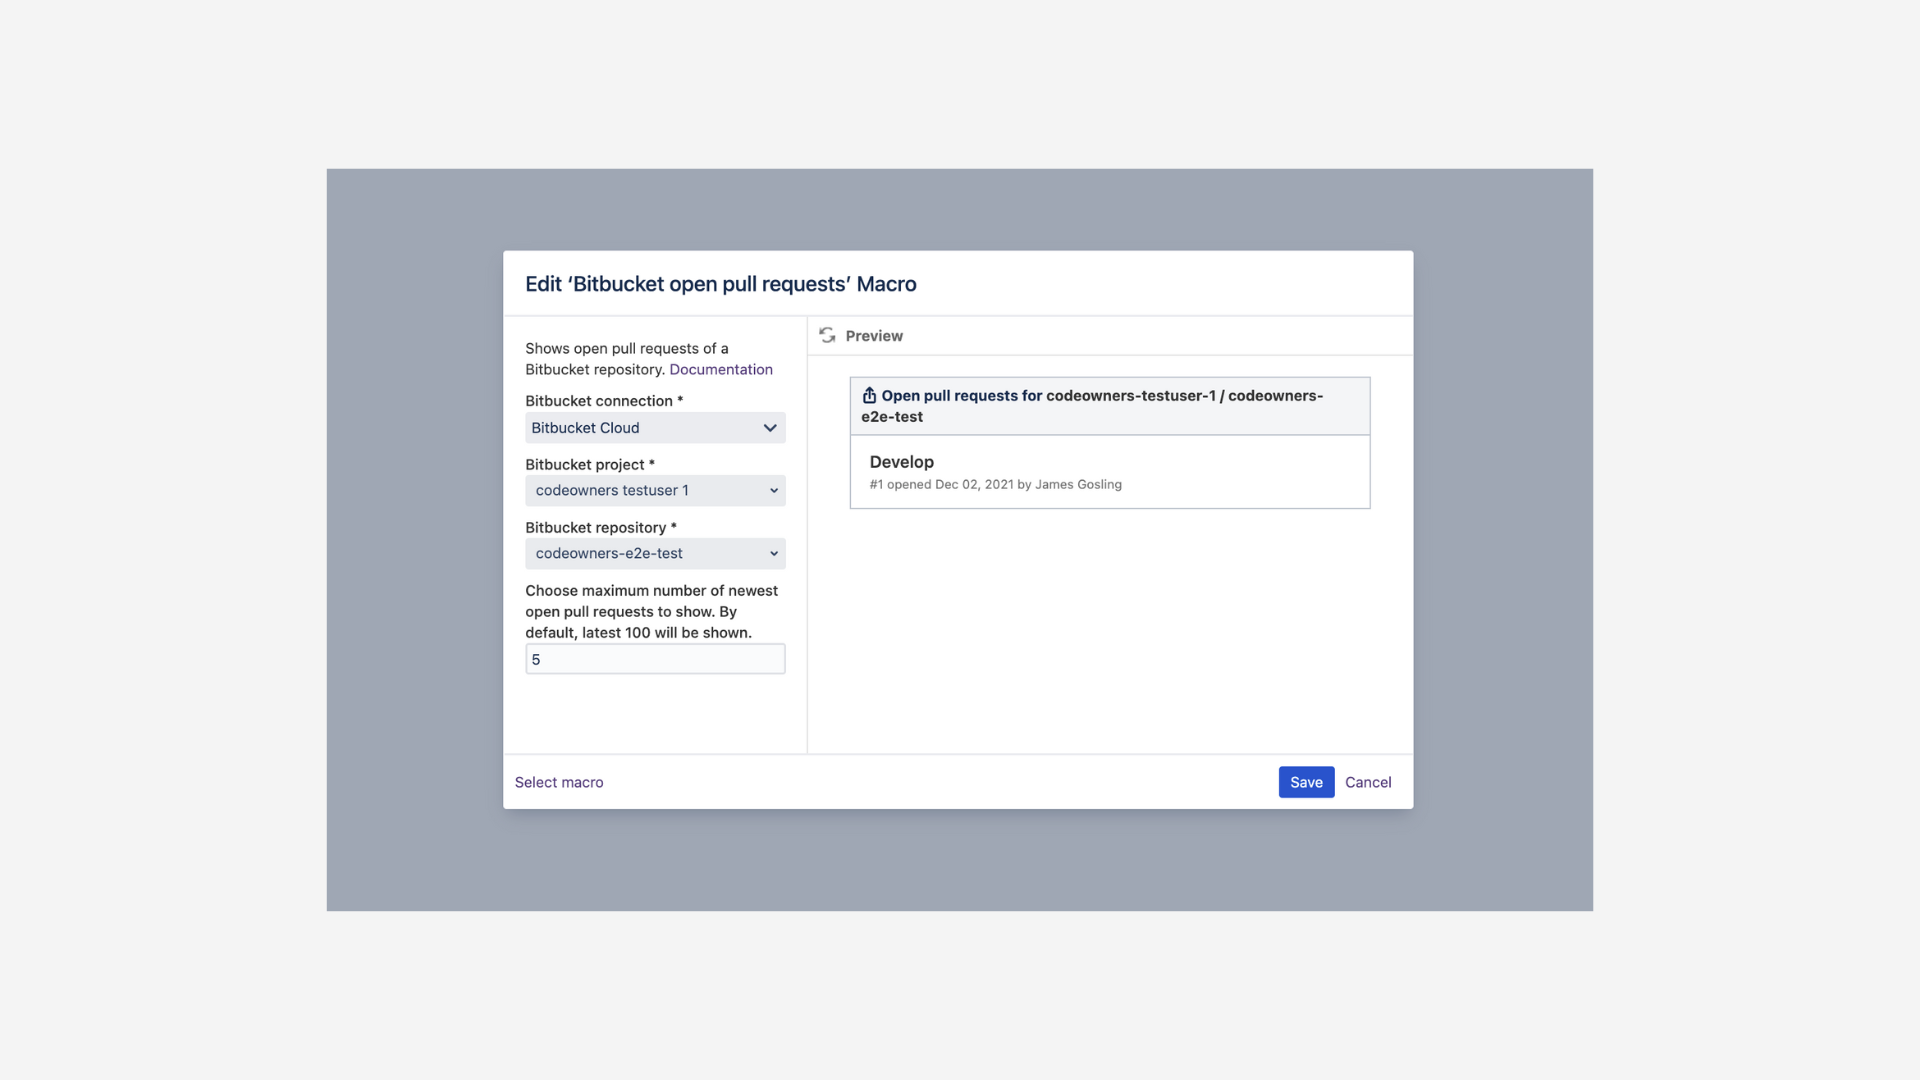Viewport: 1920px width, 1080px height.
Task: Click the Preview label
Action: tap(874, 335)
